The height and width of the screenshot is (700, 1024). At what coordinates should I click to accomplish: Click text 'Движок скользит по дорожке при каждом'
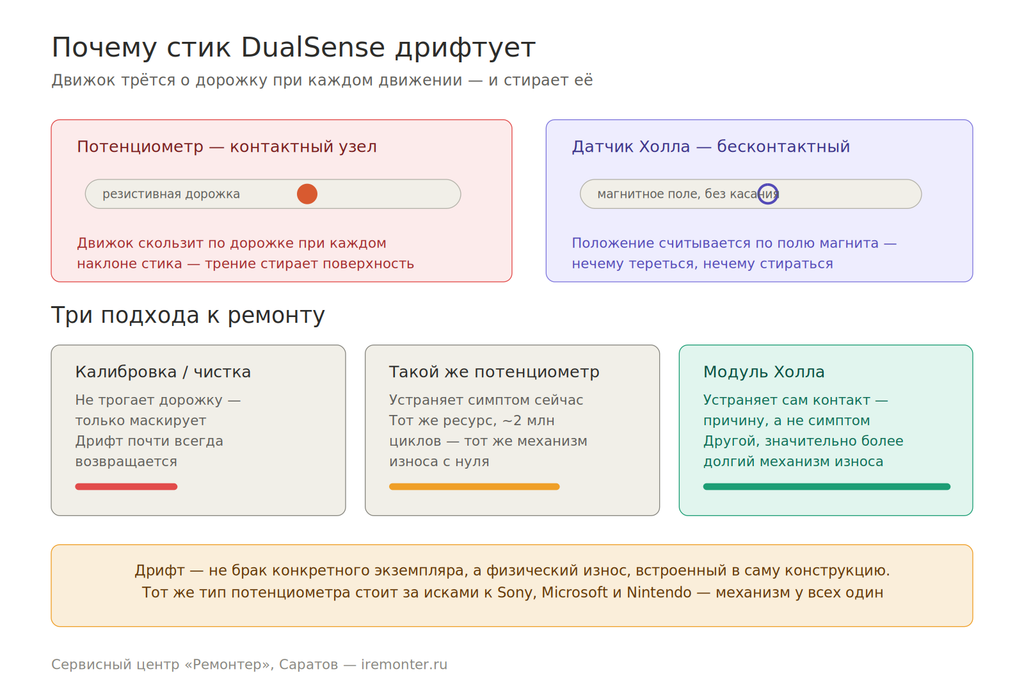(231, 243)
